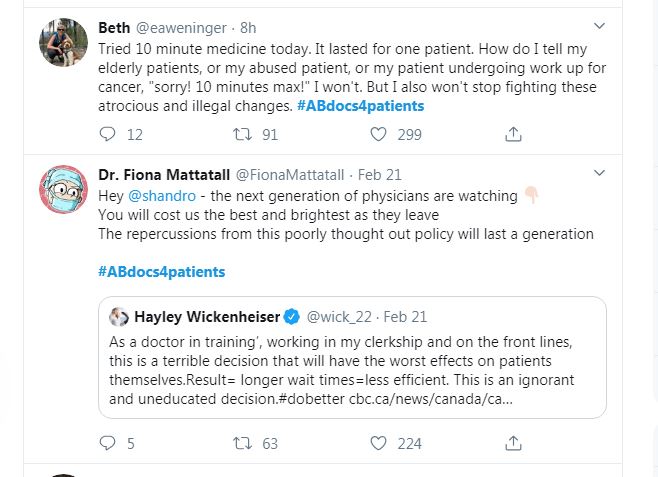Open more options chevron on Beth's tweet
Screen dimensions: 658x477
(x=599, y=25)
